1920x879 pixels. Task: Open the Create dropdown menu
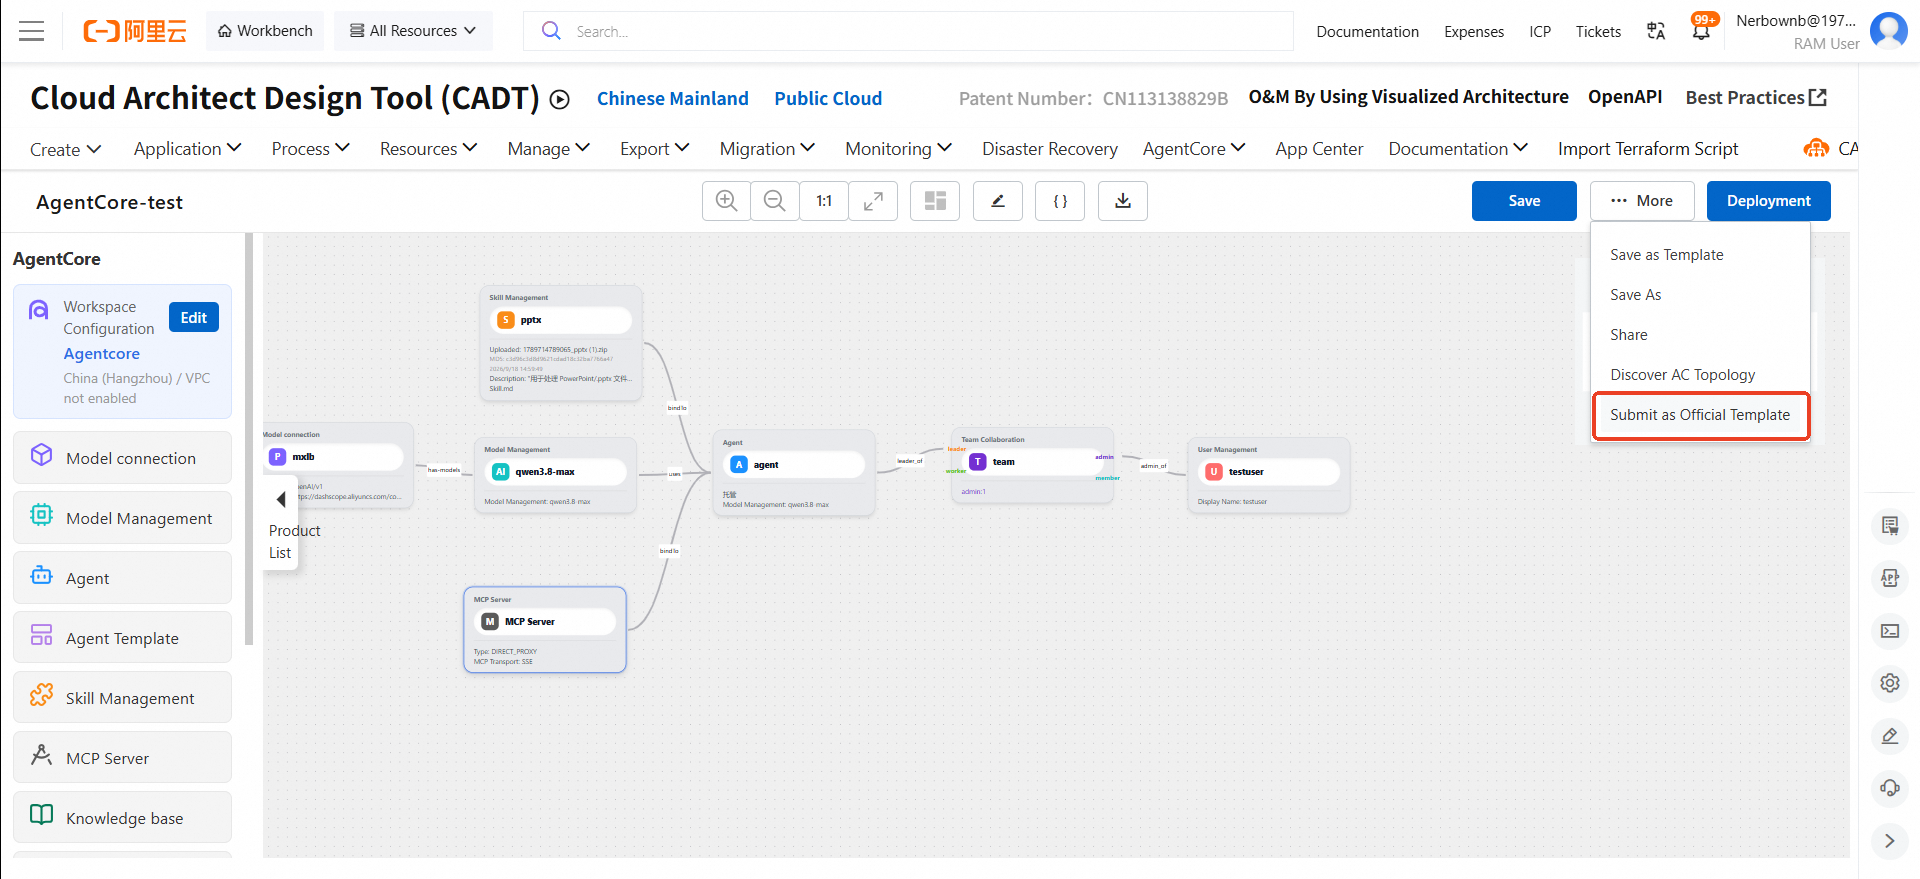66,149
